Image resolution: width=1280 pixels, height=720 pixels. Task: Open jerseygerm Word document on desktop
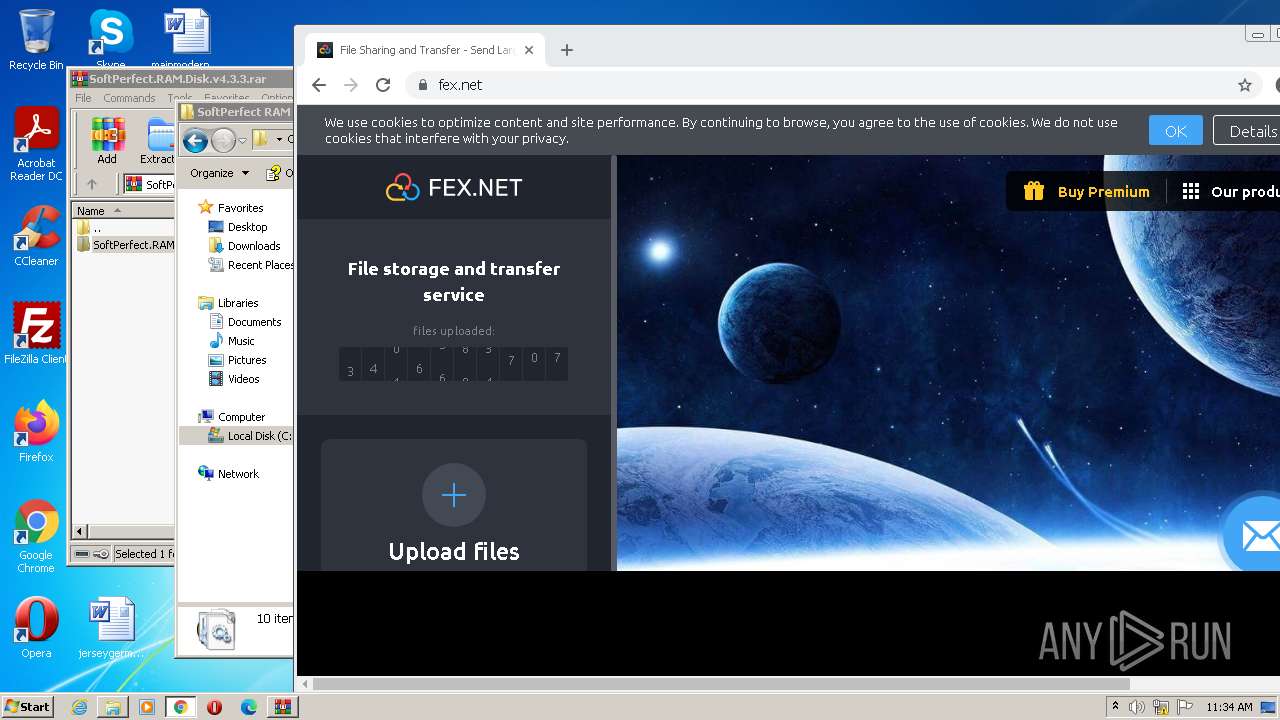[111, 628]
